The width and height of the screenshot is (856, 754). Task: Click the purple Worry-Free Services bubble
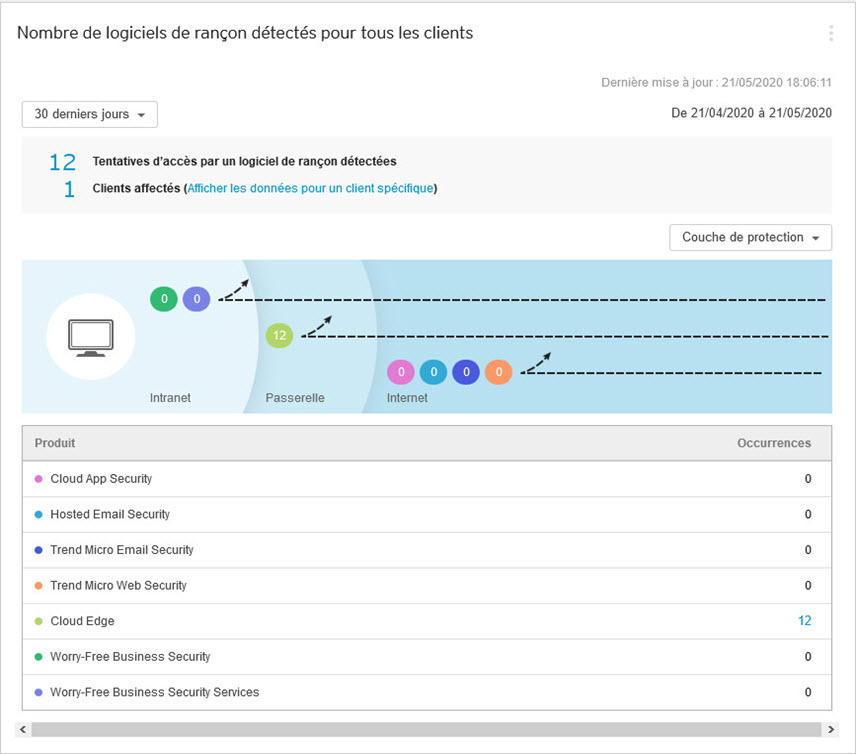[x=196, y=298]
